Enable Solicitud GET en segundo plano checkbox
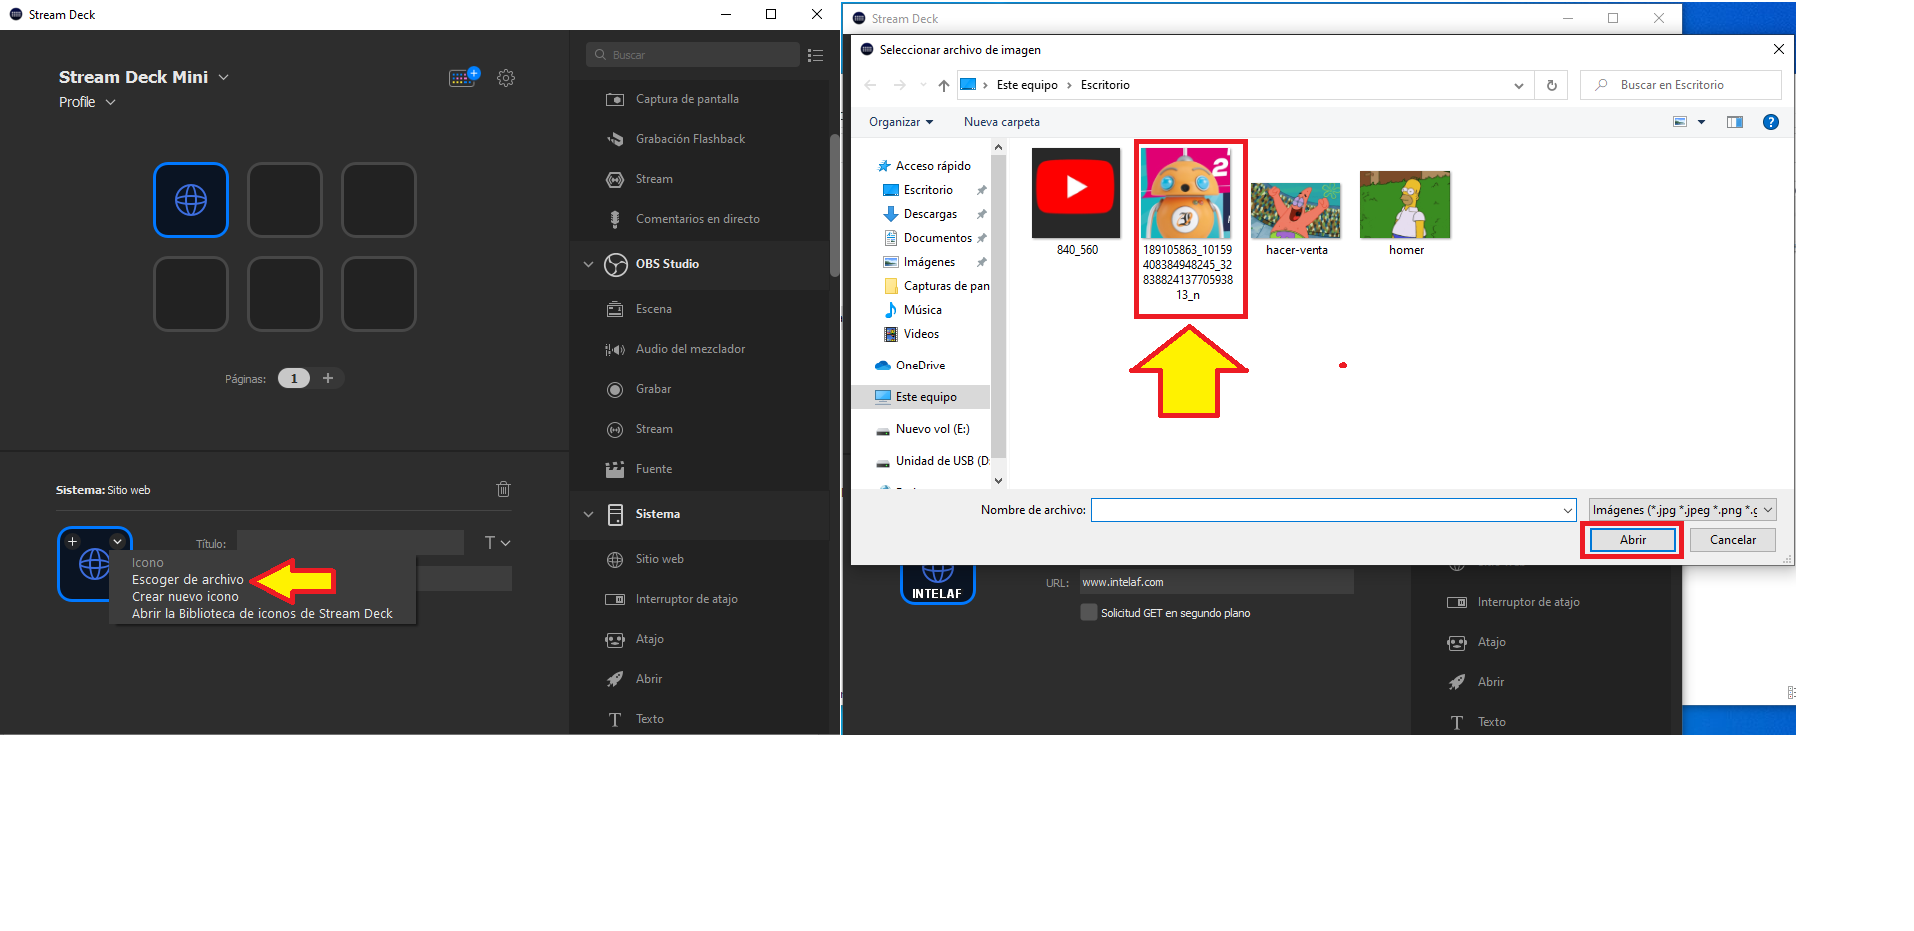This screenshot has height=931, width=1914. coord(1089,613)
